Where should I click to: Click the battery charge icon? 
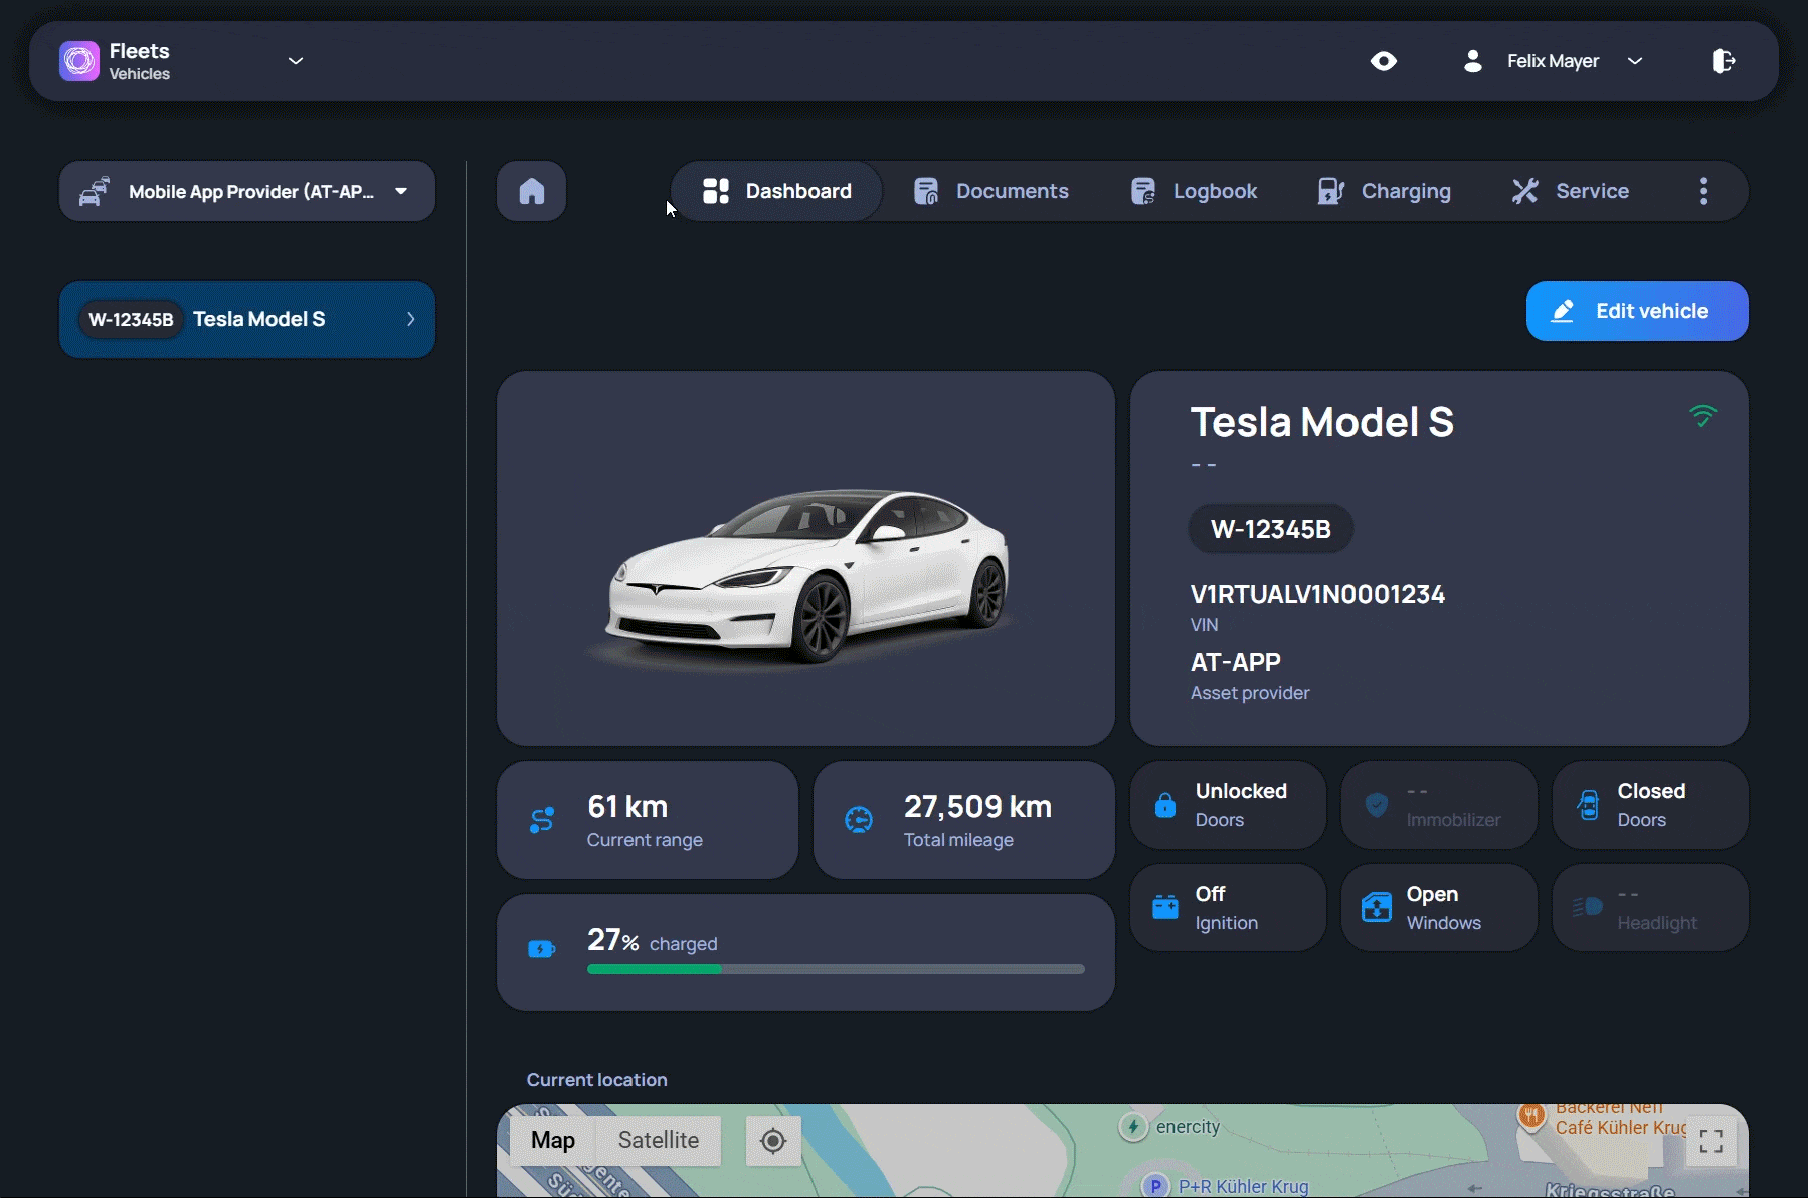[541, 949]
